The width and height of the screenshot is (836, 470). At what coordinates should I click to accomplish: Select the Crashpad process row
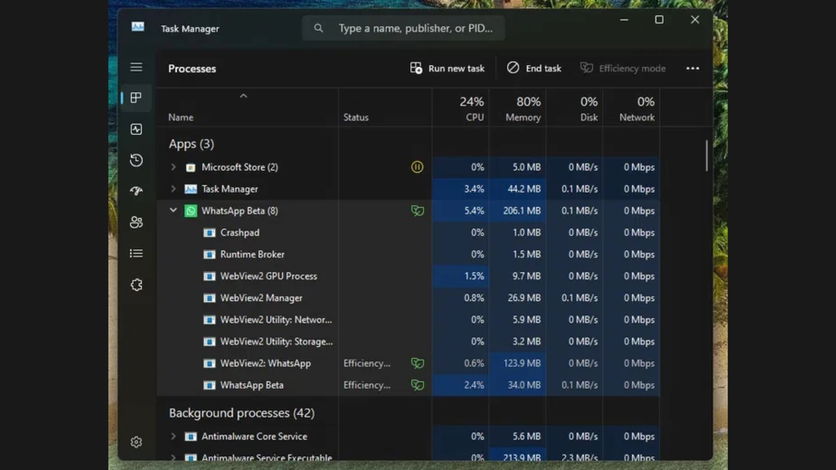click(408, 232)
